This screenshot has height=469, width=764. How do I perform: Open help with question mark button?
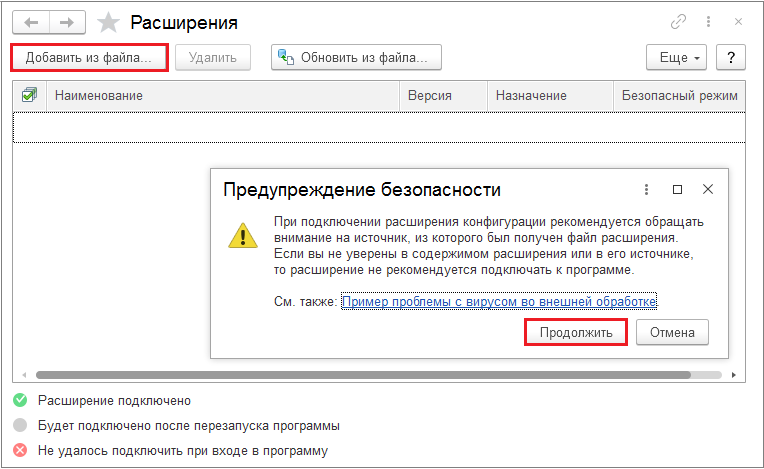pyautogui.click(x=732, y=57)
